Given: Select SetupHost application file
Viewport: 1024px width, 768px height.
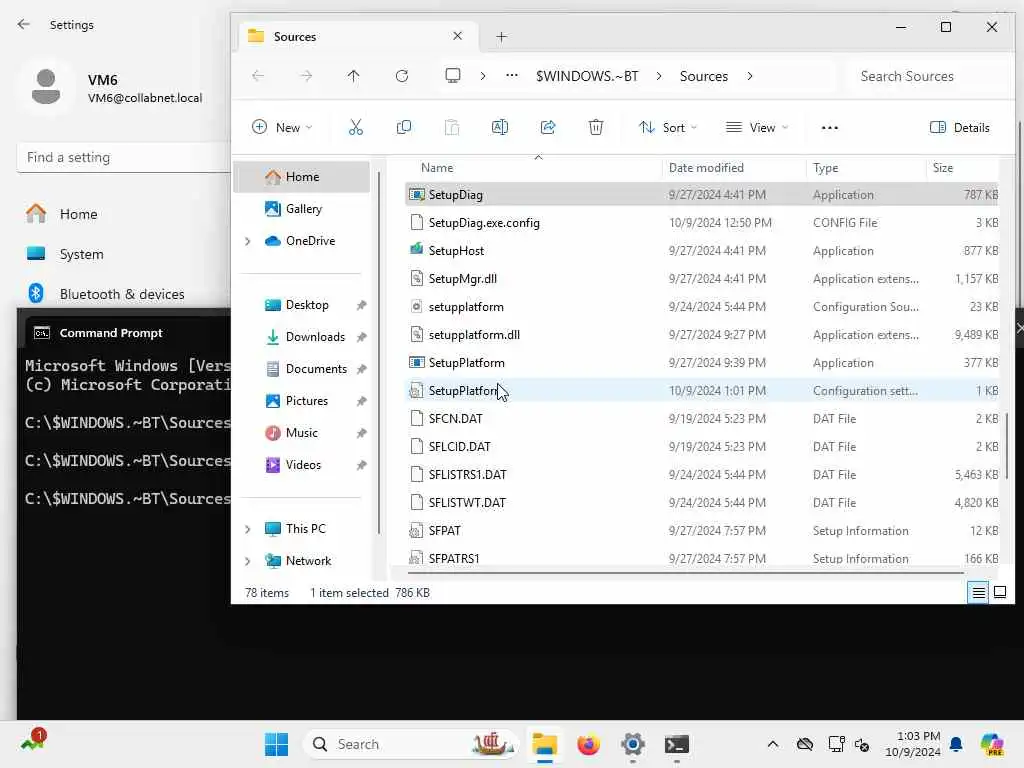Looking at the screenshot, I should click(x=702, y=251).
